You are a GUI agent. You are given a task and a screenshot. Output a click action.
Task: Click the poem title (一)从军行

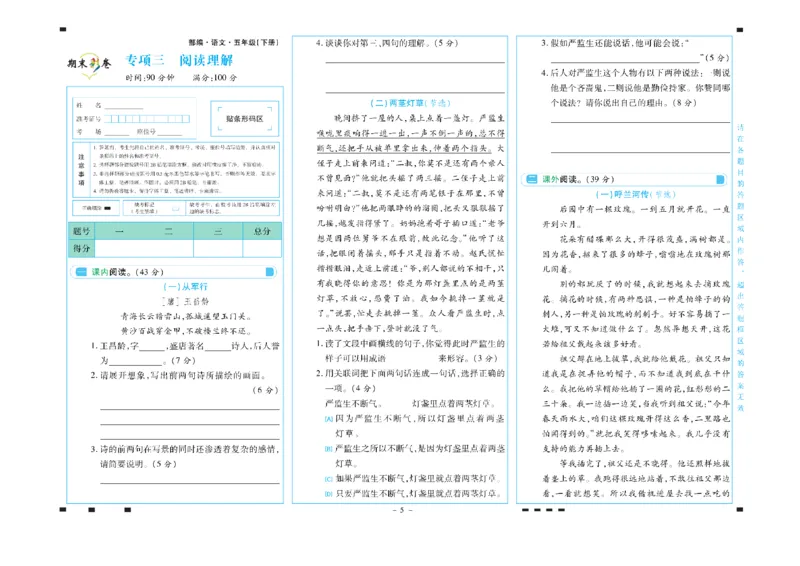coord(185,287)
